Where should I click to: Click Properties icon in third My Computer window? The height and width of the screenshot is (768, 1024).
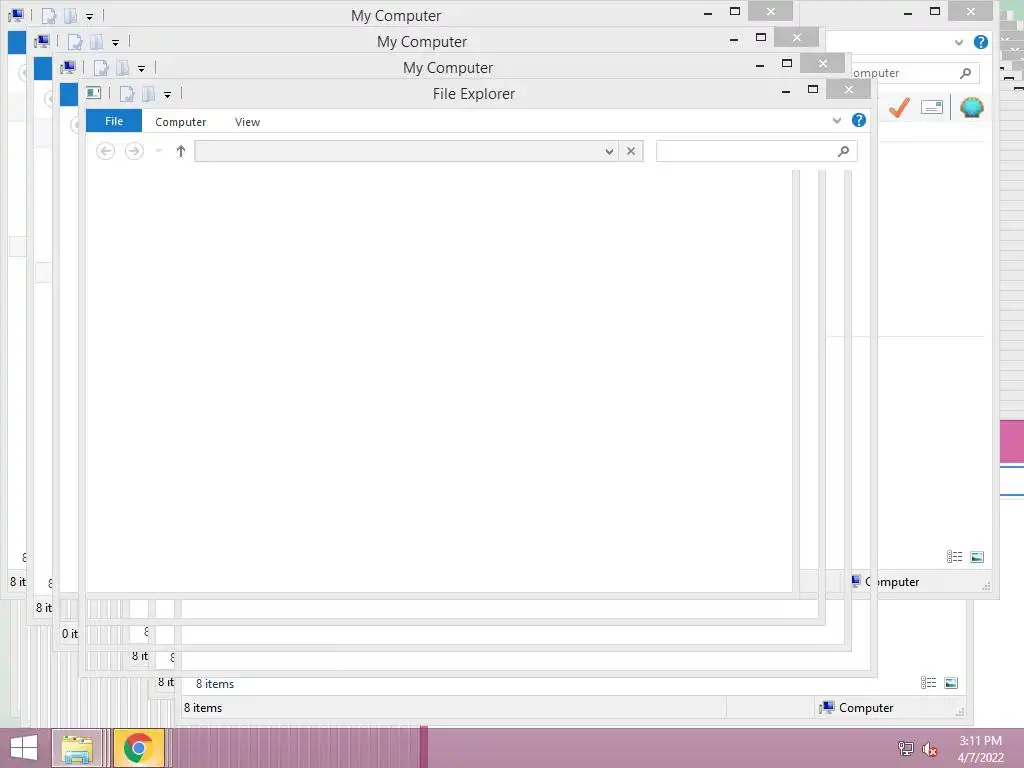click(101, 67)
